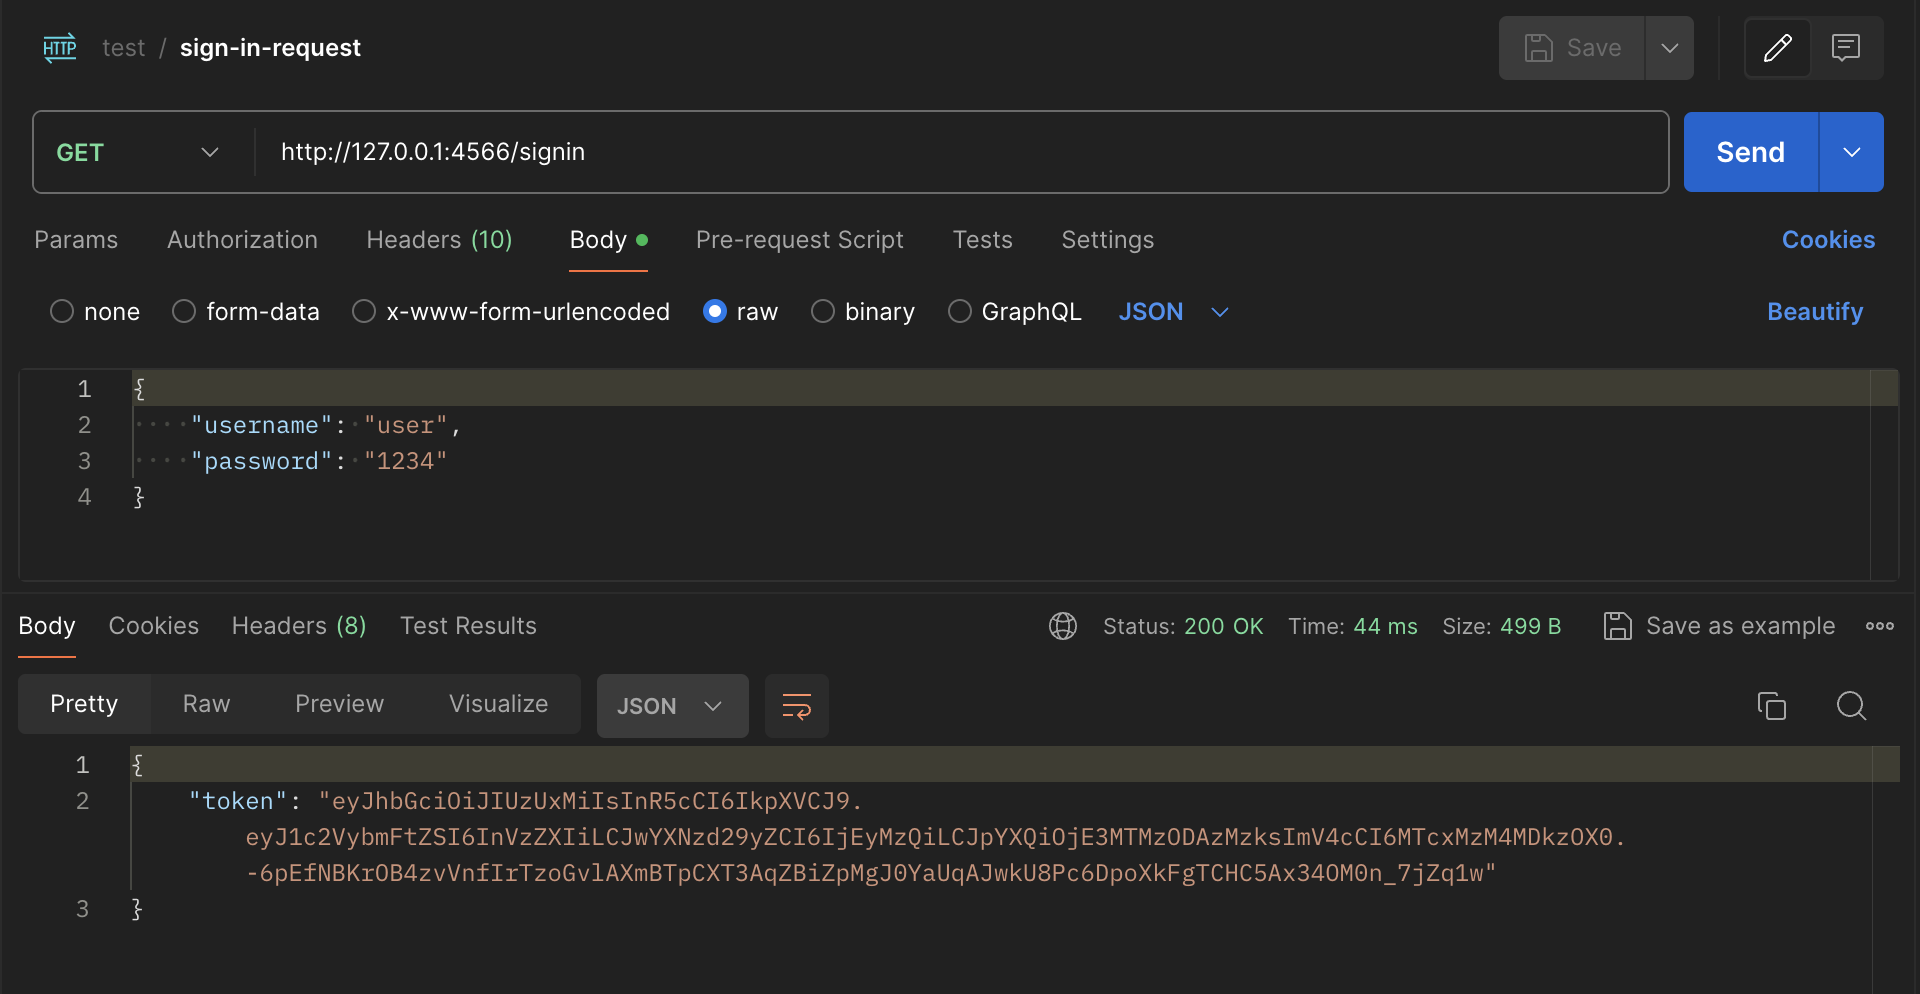Switch response view to Preview

tap(339, 704)
